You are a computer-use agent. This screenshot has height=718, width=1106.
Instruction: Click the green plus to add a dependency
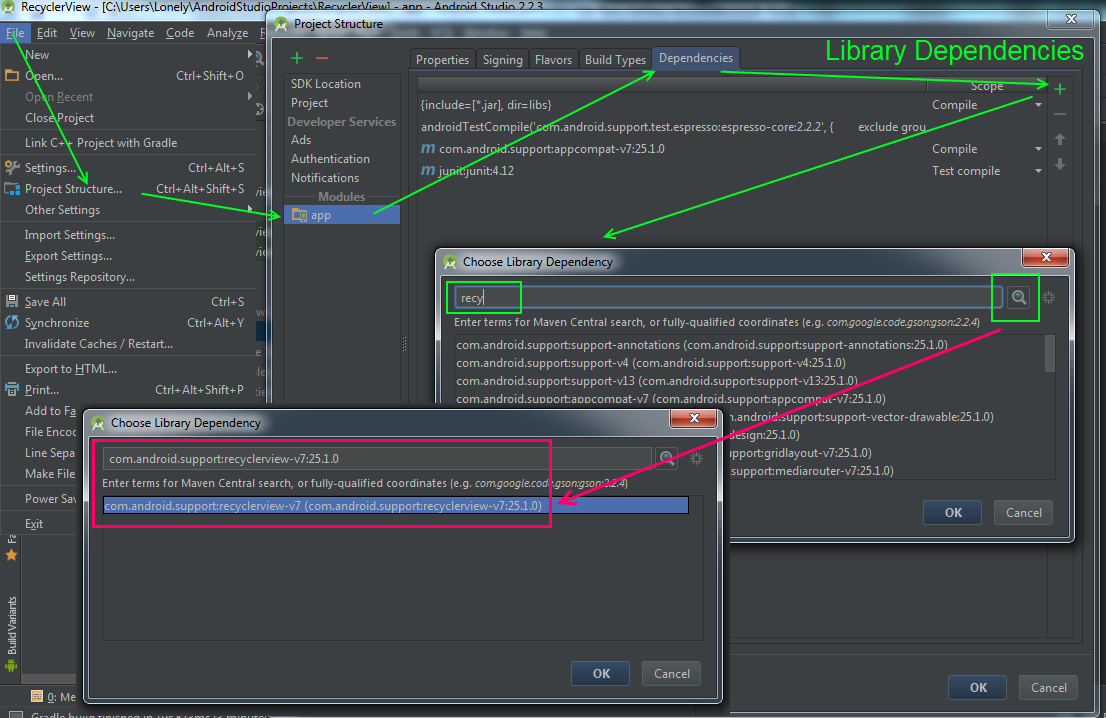(1059, 88)
